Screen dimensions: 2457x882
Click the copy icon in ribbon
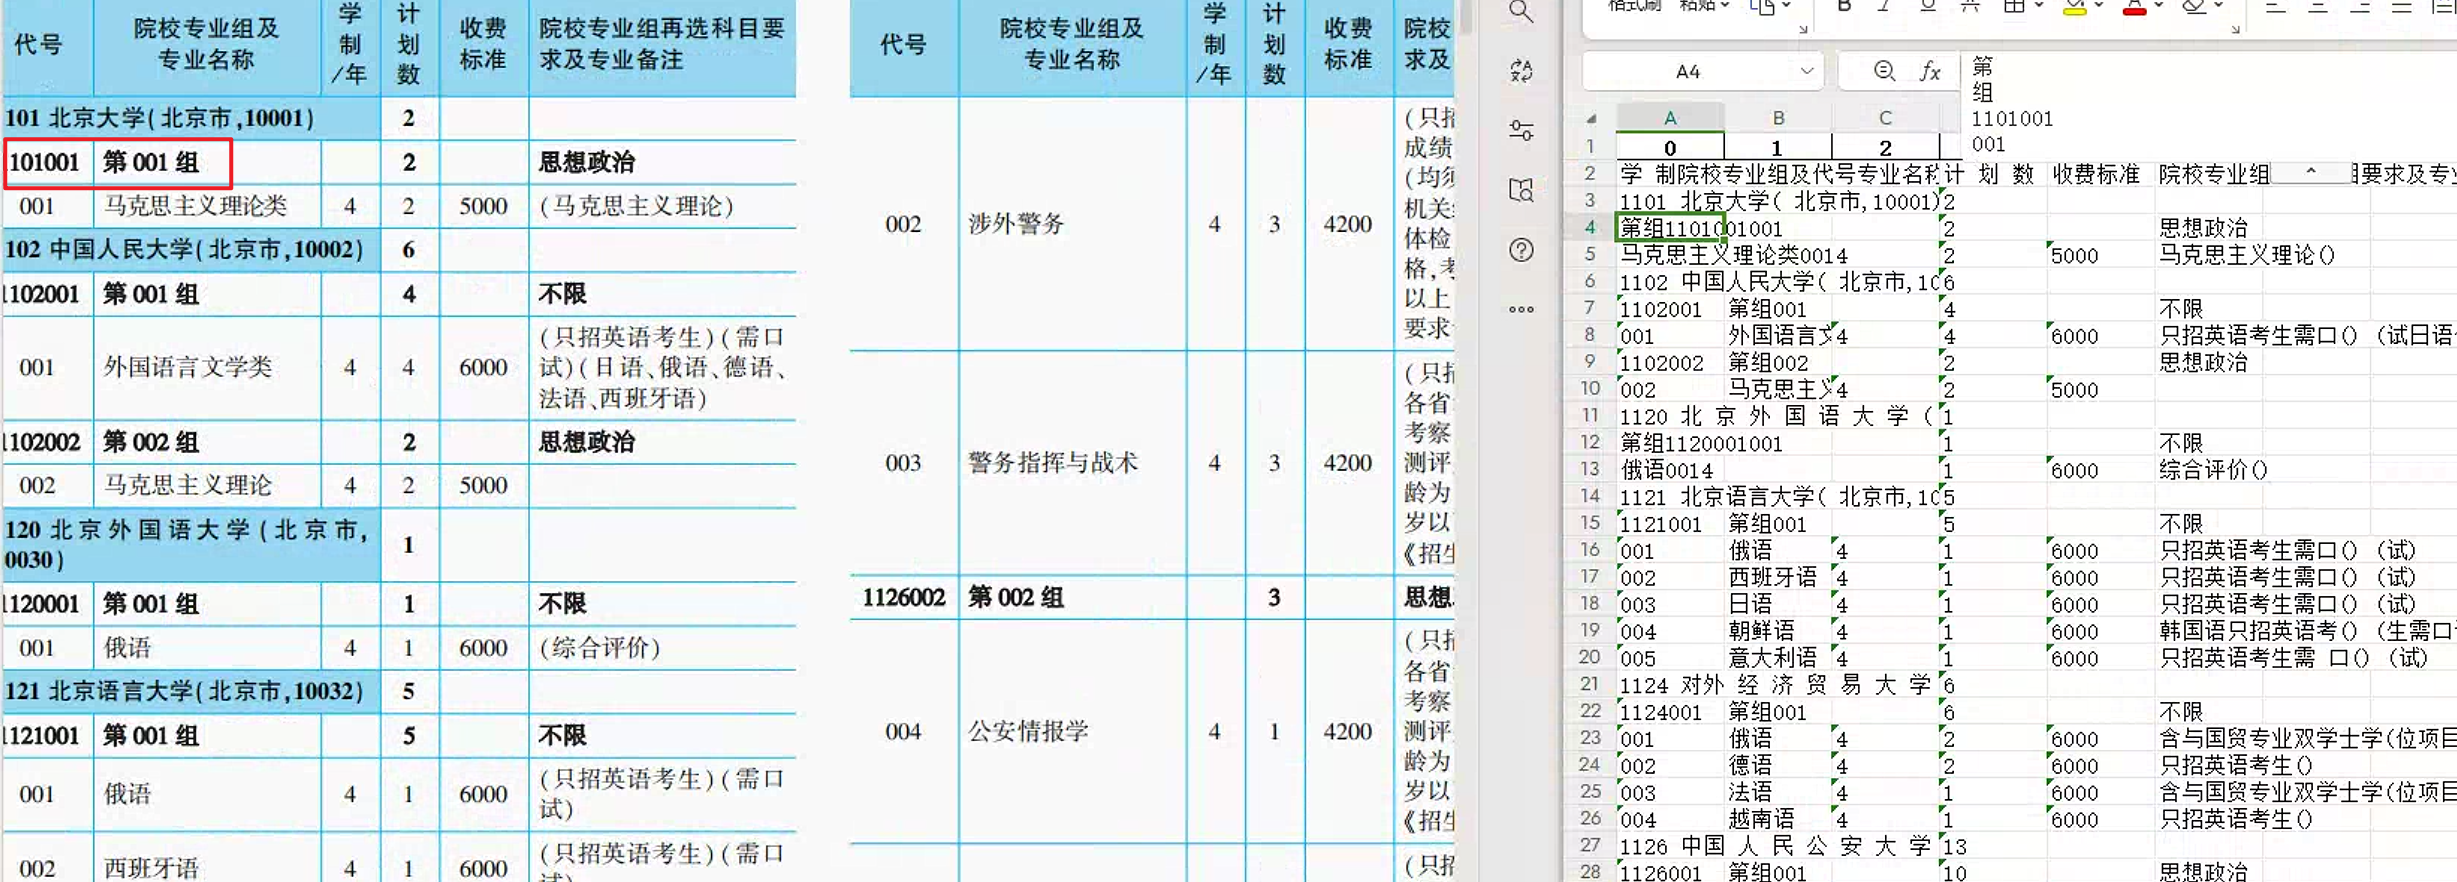click(1762, 7)
